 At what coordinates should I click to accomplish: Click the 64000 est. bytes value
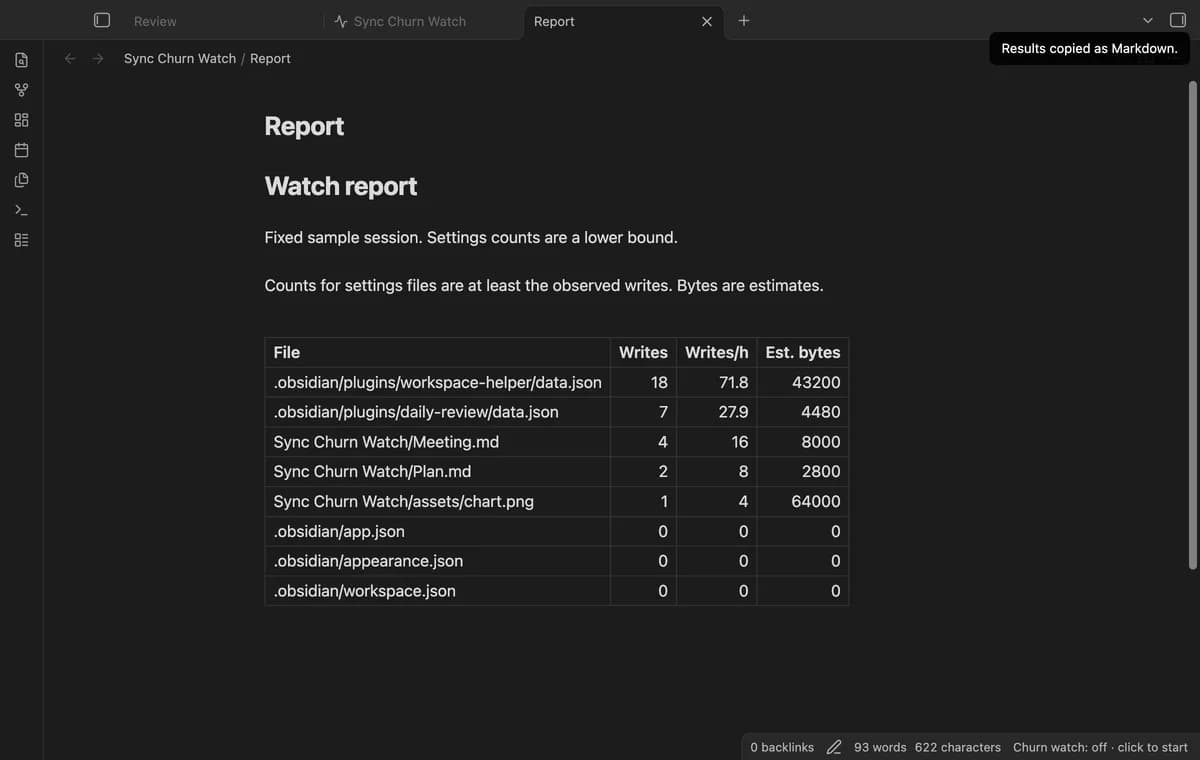(x=816, y=501)
